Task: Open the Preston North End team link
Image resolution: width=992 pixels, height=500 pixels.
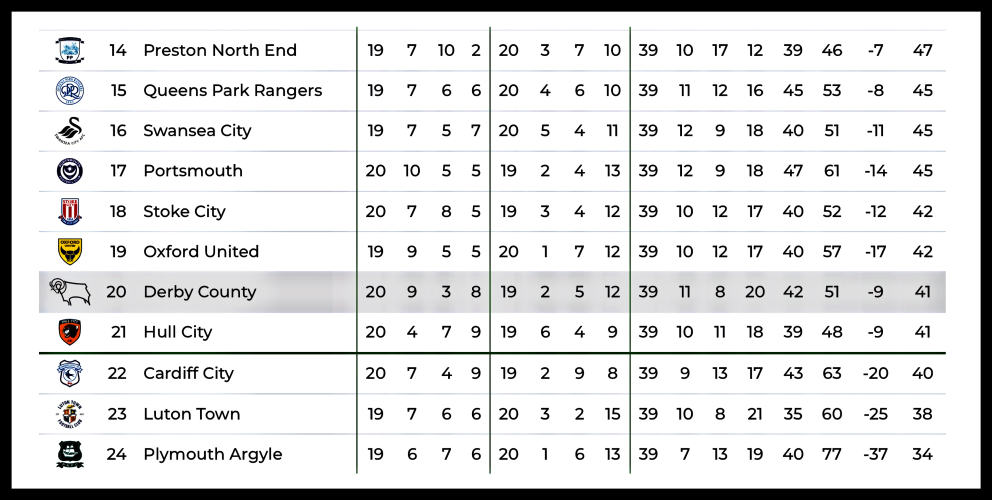Action: coord(220,50)
